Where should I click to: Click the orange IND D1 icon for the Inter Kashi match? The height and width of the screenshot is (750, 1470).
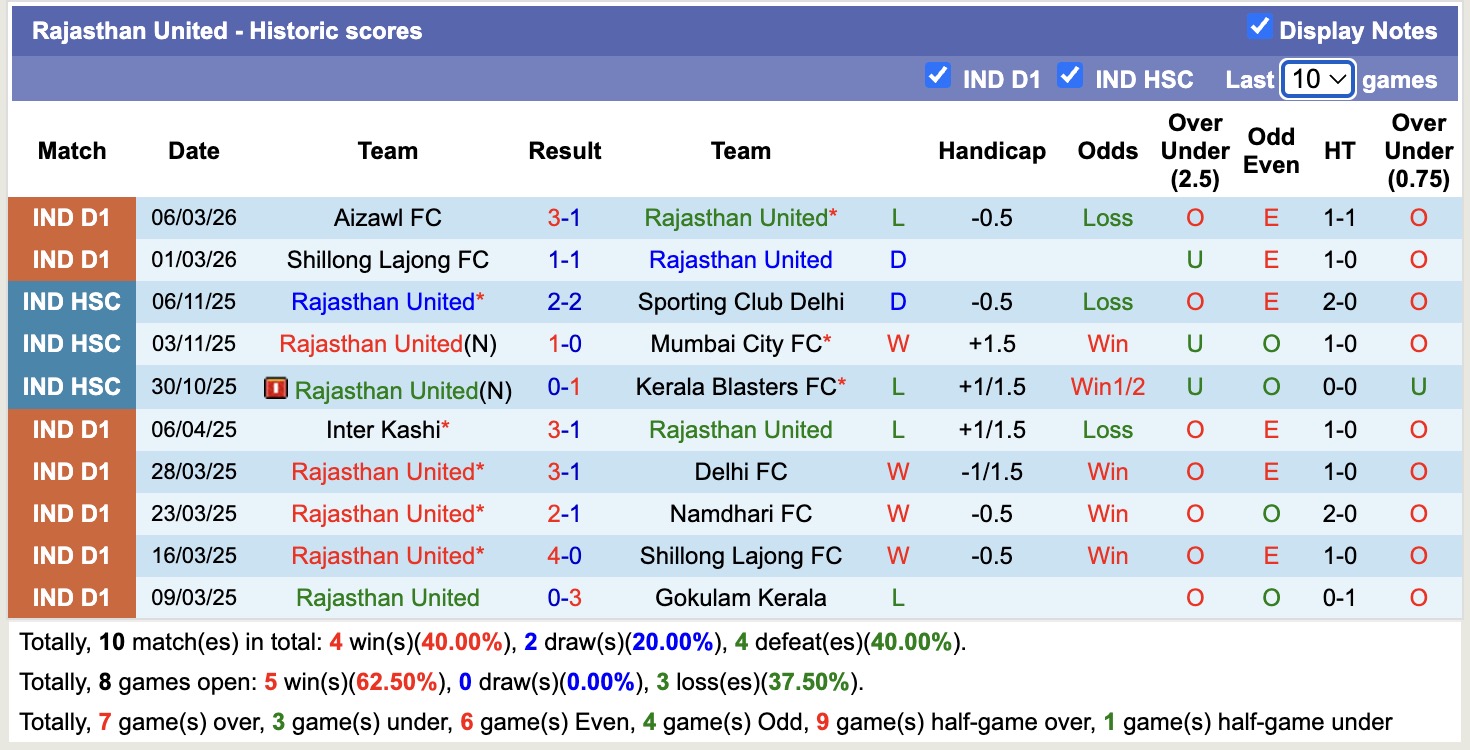click(x=71, y=429)
